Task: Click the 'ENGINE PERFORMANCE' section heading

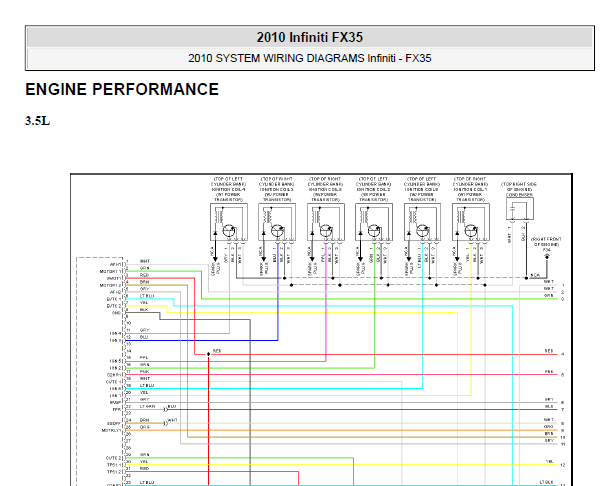Action: click(x=122, y=89)
